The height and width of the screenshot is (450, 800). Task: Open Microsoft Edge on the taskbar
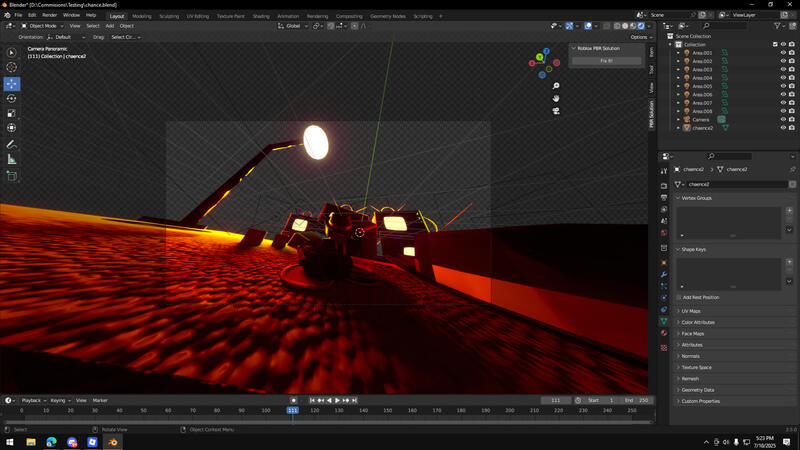point(52,442)
